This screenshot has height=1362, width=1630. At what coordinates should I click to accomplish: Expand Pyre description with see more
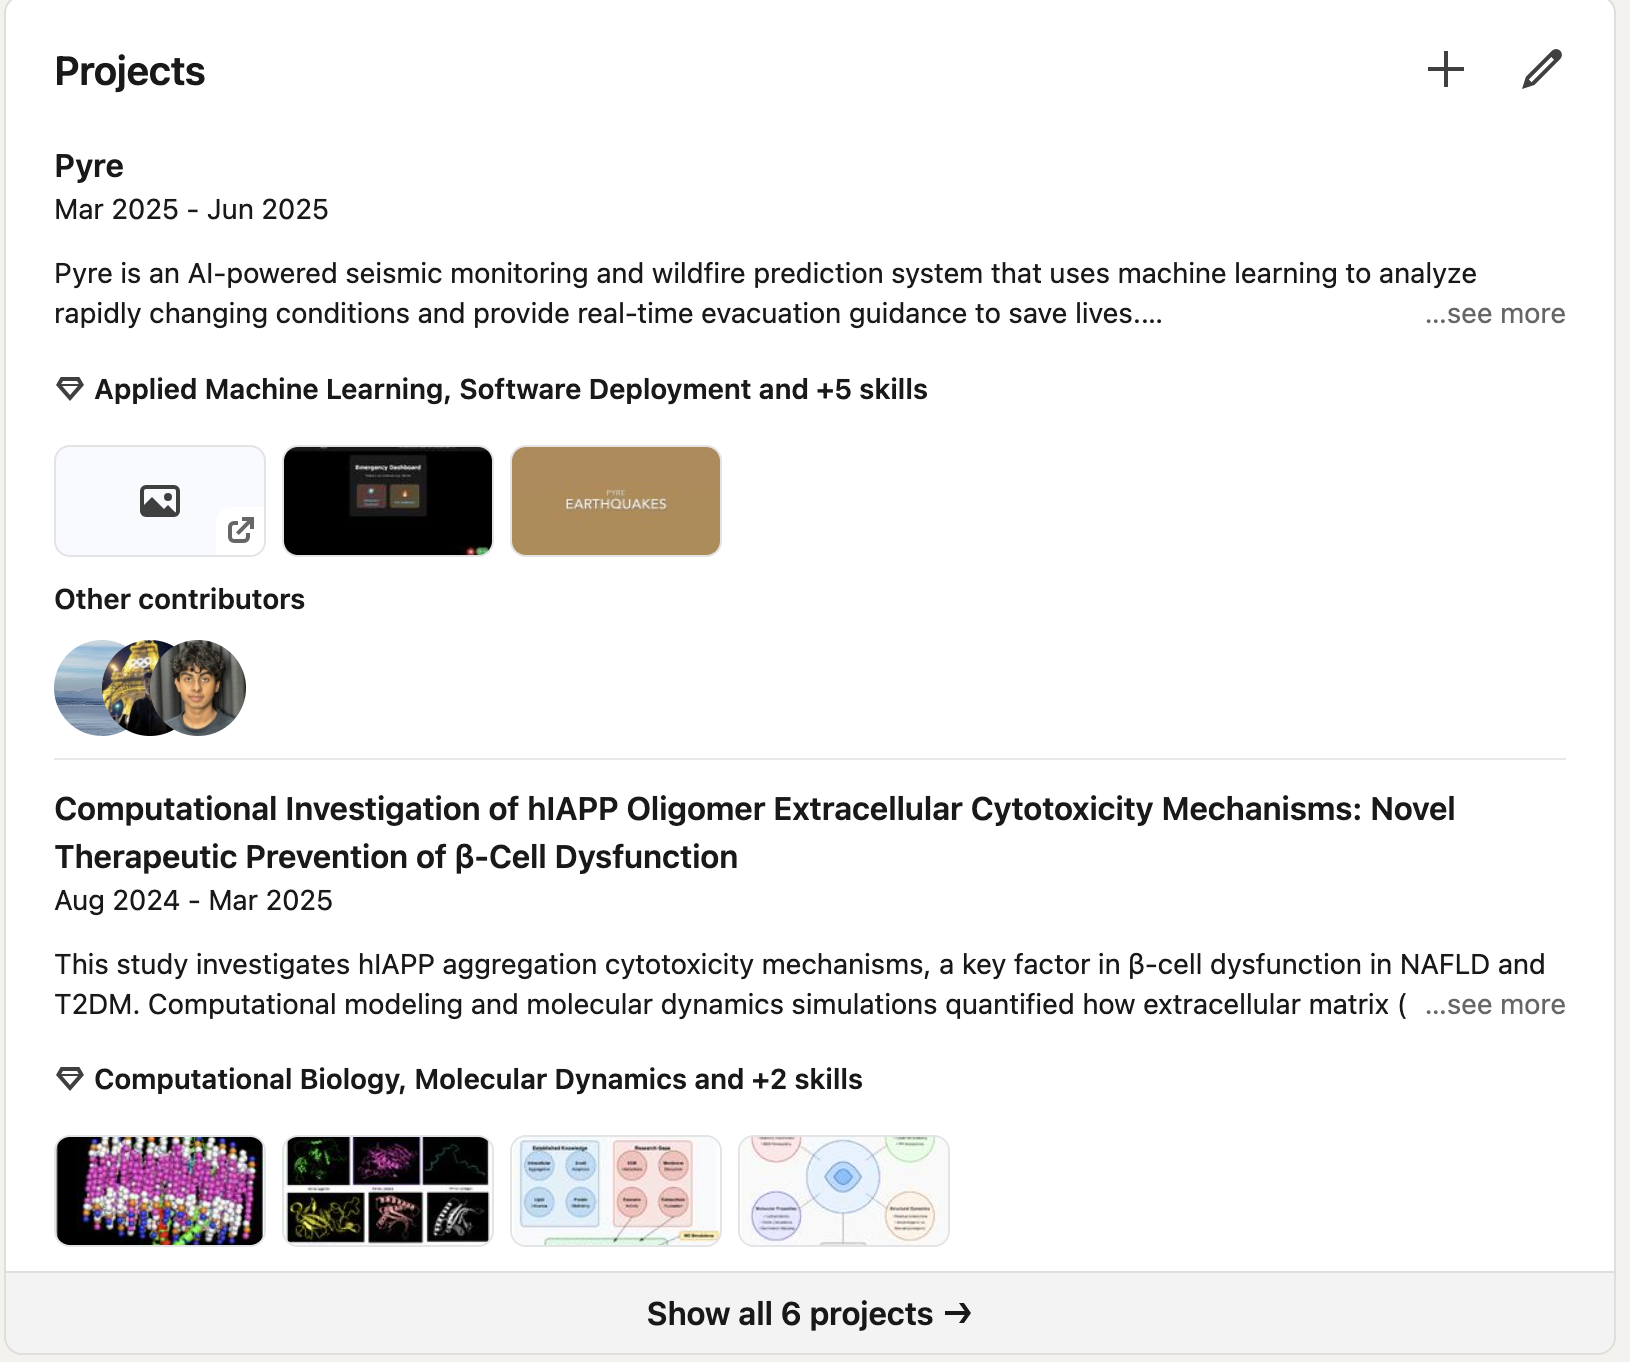pyautogui.click(x=1495, y=314)
